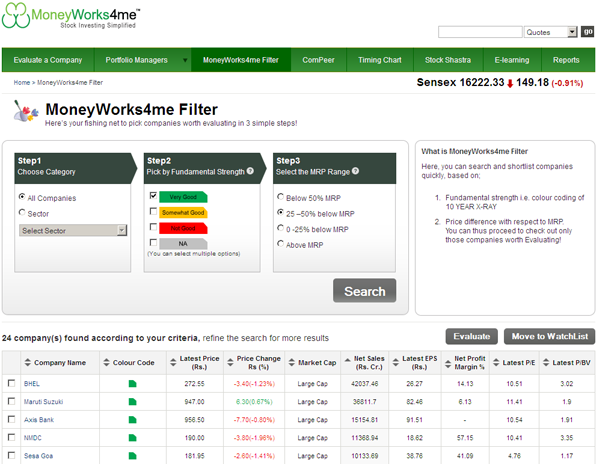The width and height of the screenshot is (600, 467).
Task: Sort by Net Sales column arrow
Action: (x=347, y=359)
